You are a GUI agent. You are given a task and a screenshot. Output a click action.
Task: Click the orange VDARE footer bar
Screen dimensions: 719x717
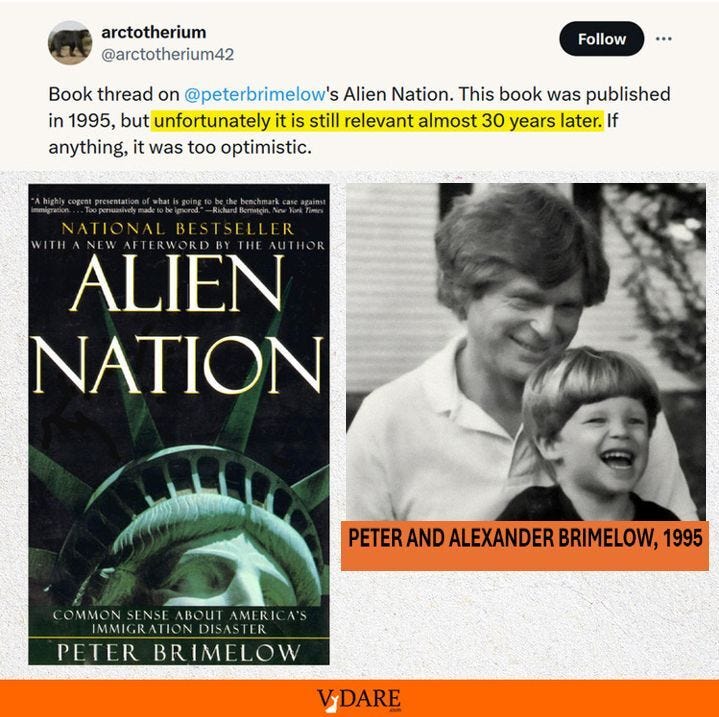(360, 699)
